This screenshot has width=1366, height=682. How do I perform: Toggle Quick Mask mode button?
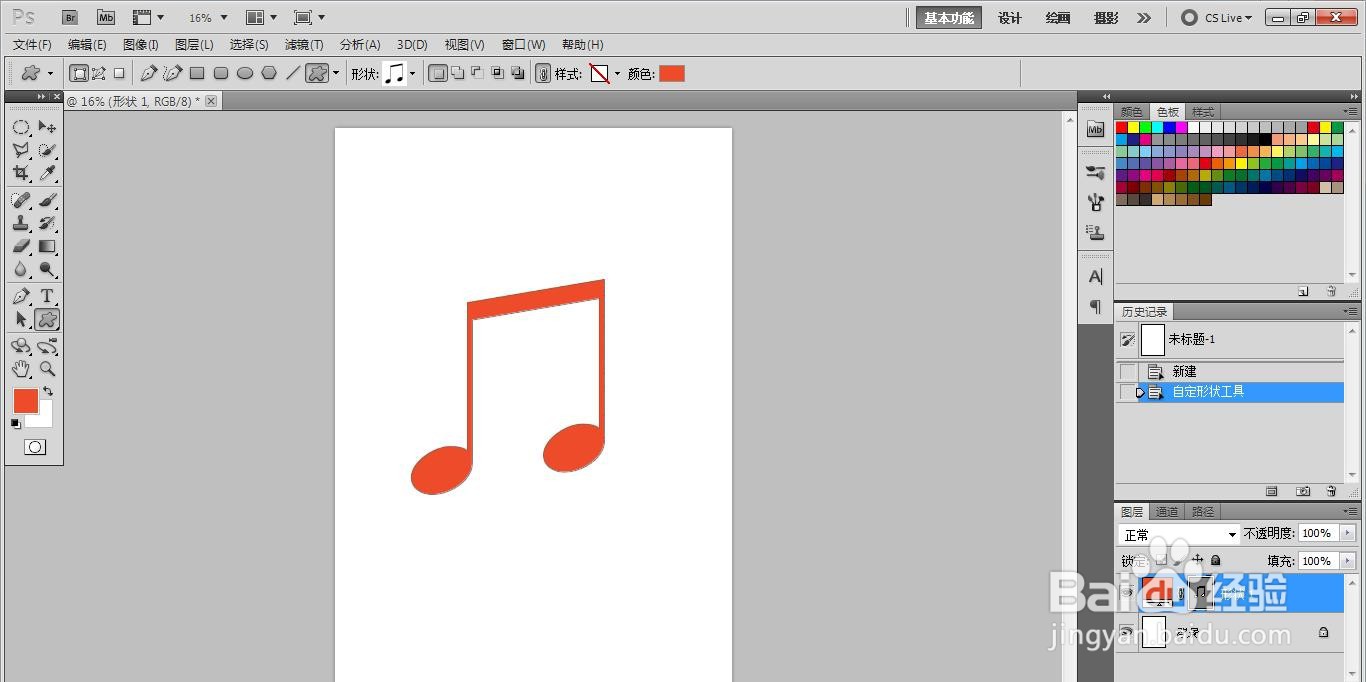point(35,447)
